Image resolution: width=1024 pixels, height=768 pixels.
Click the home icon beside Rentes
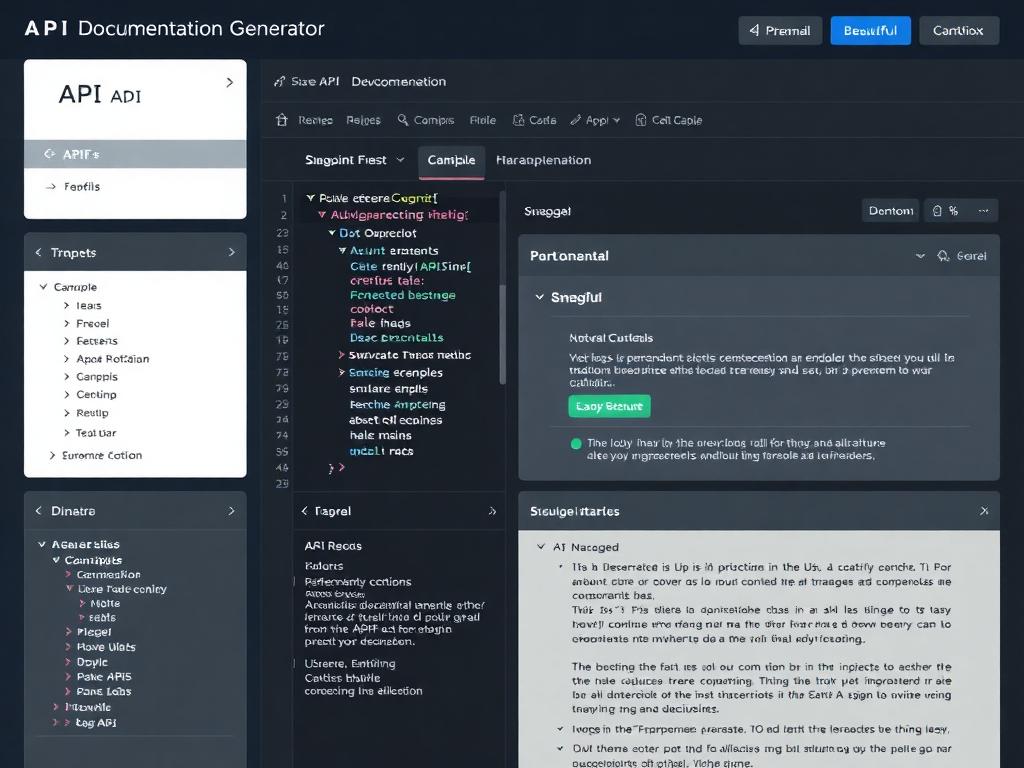pyautogui.click(x=281, y=120)
